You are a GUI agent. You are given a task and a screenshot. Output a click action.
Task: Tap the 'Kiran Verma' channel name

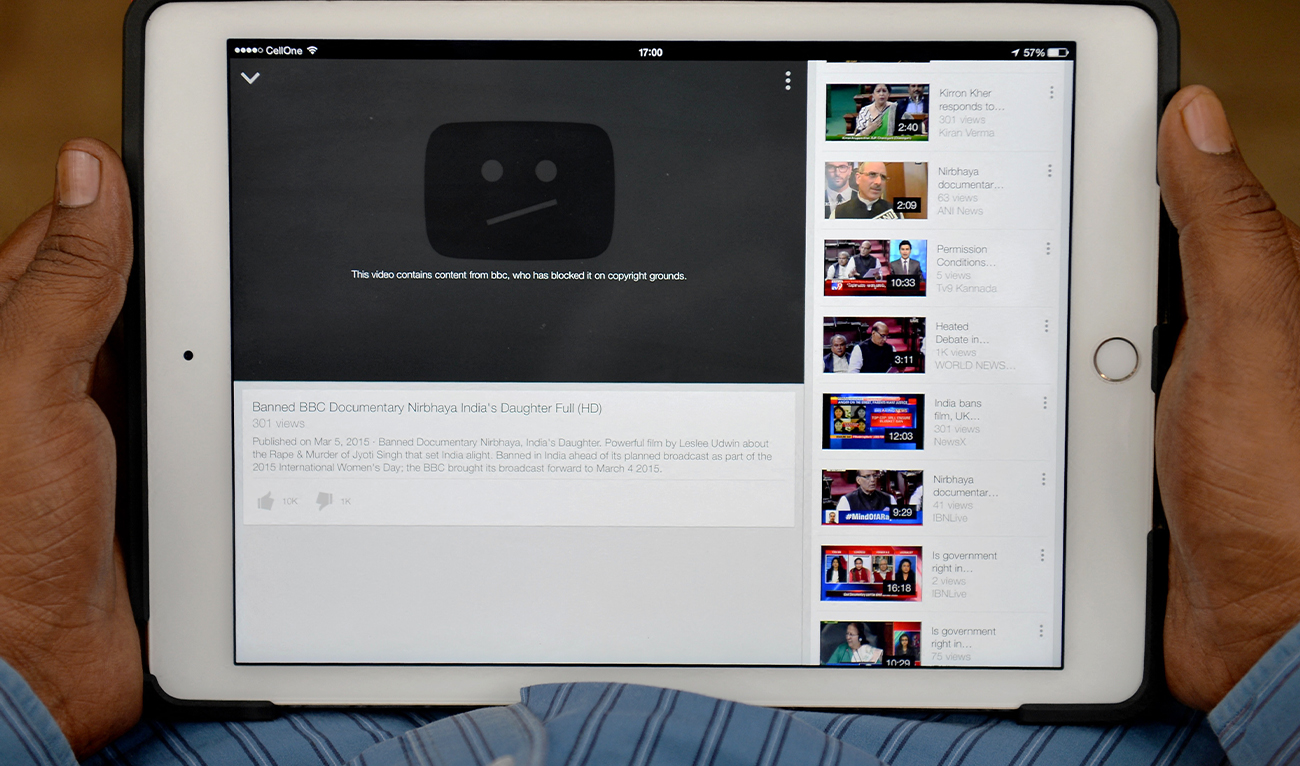(966, 133)
